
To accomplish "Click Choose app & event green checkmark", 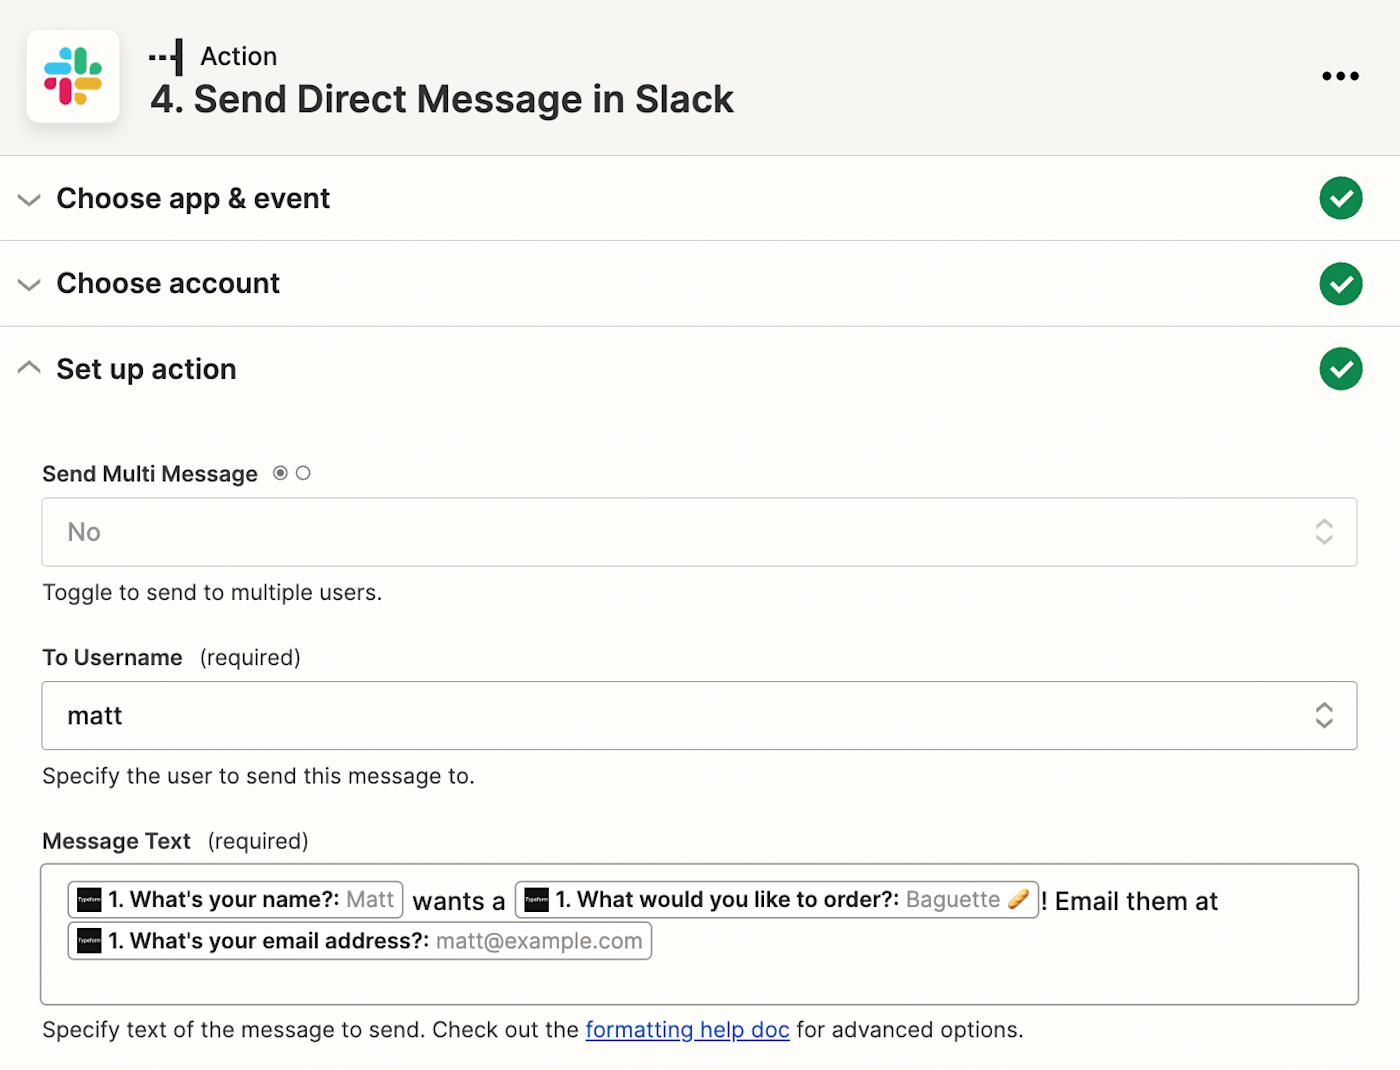I will 1341,198.
